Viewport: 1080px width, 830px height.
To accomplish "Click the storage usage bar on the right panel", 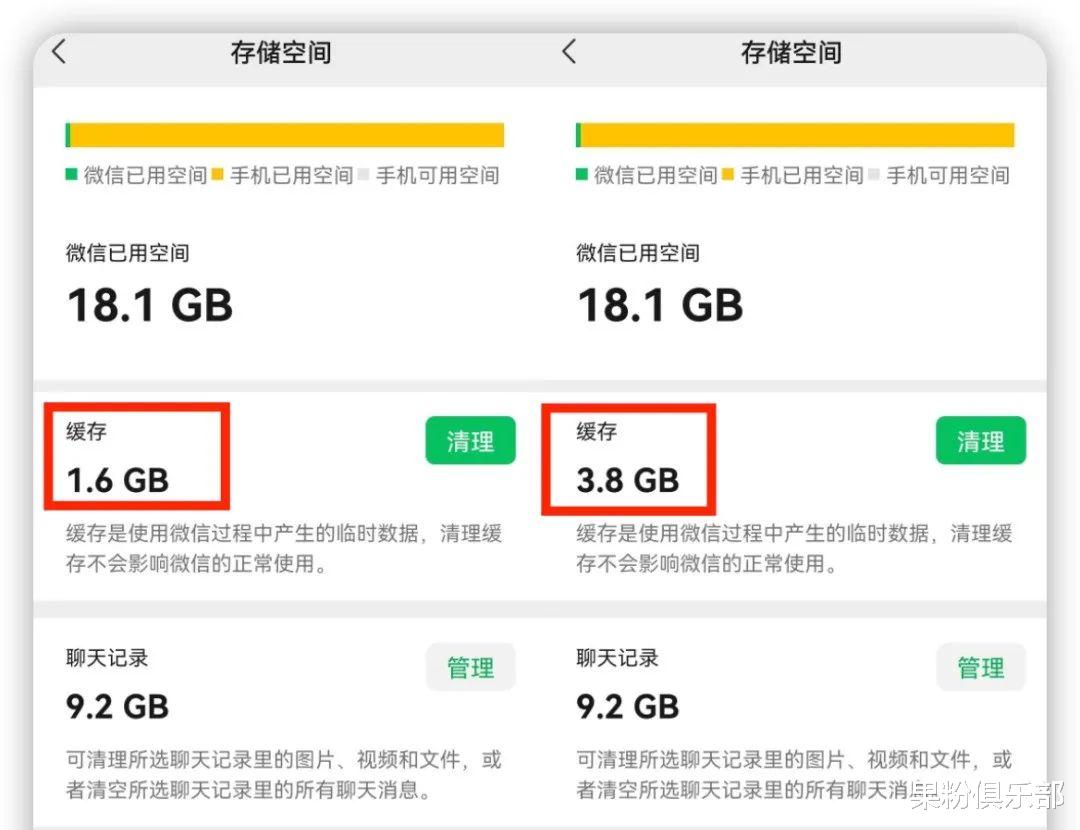I will pyautogui.click(x=795, y=134).
